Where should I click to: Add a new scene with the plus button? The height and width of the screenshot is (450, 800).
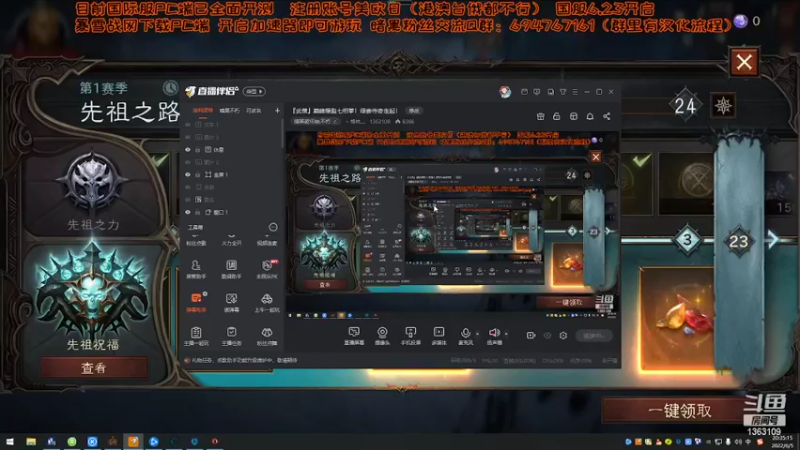tap(277, 110)
